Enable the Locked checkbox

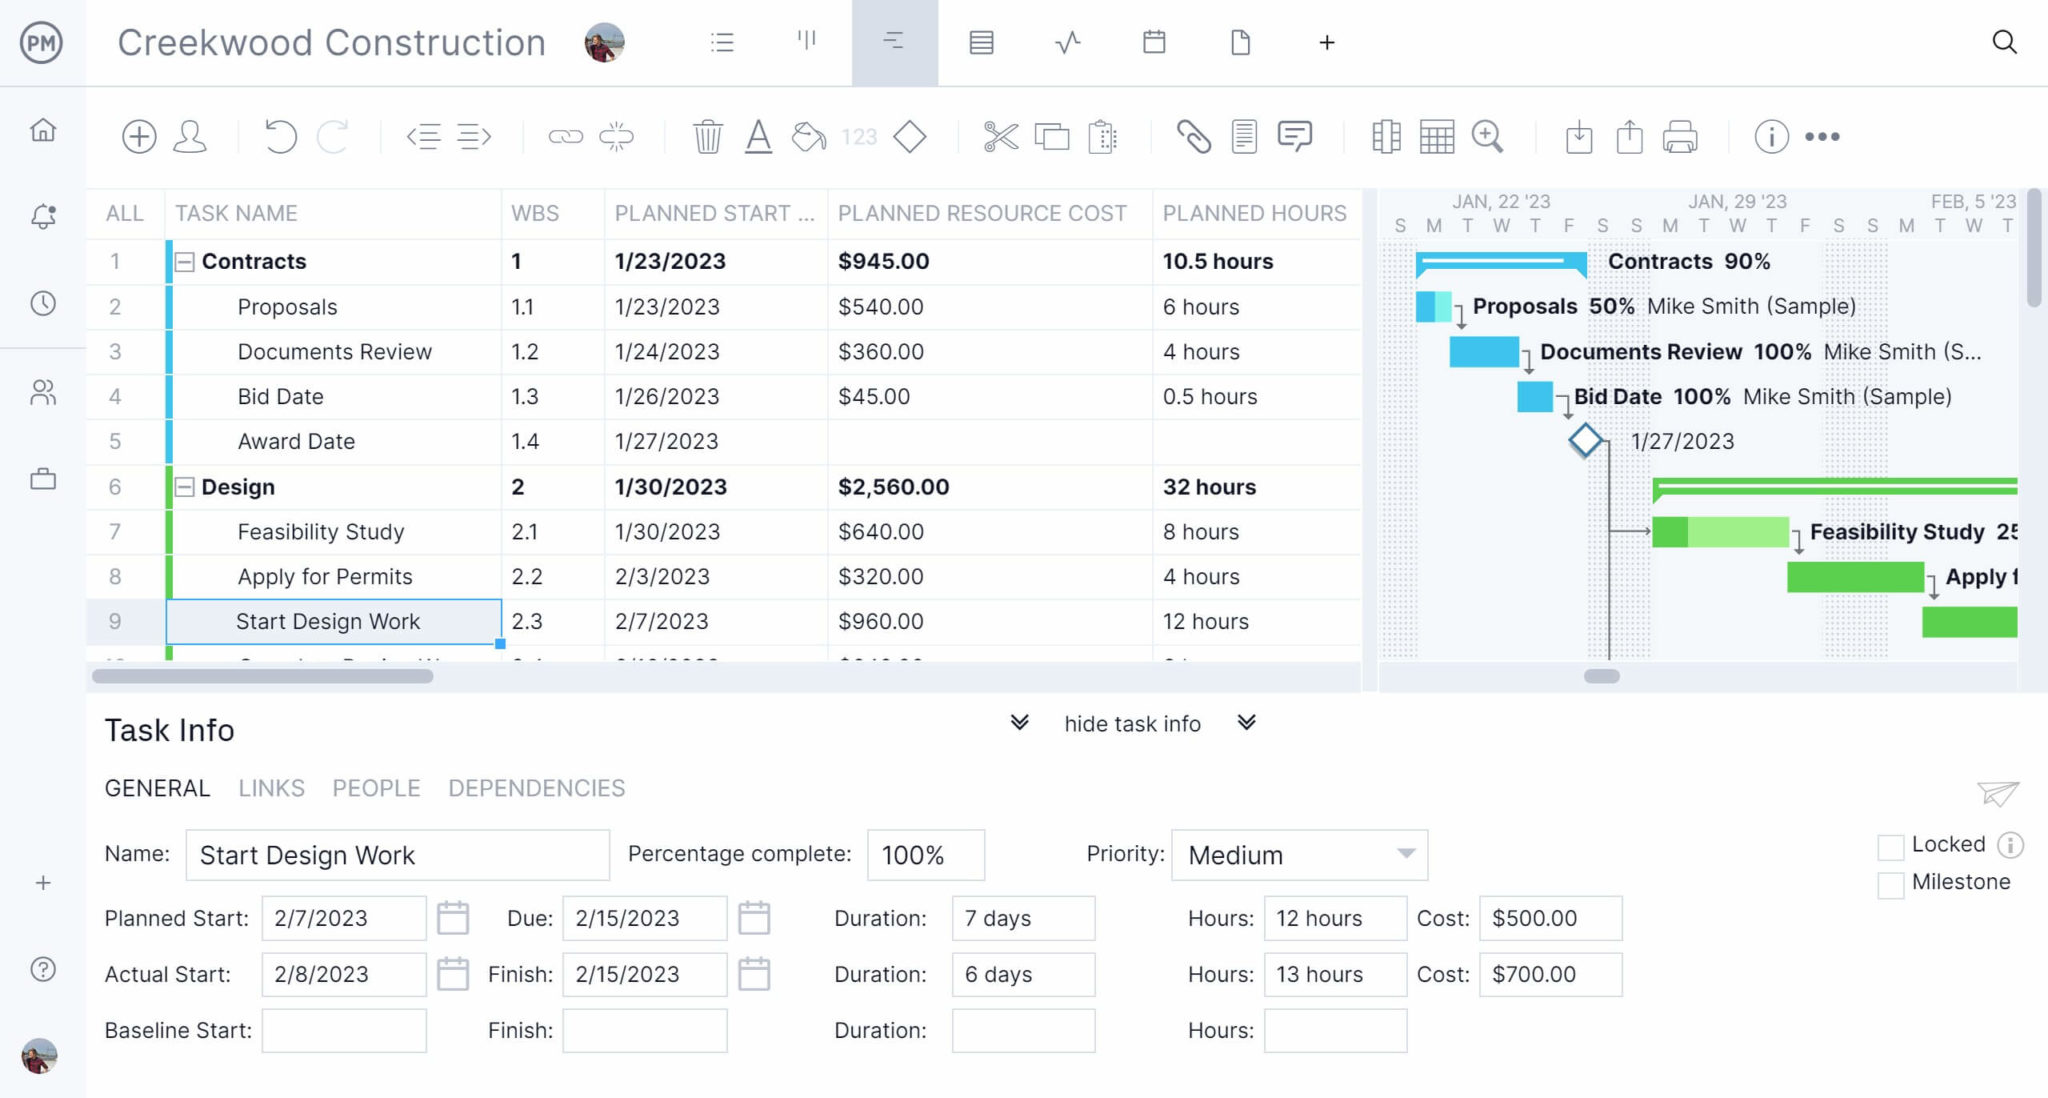coord(1891,847)
